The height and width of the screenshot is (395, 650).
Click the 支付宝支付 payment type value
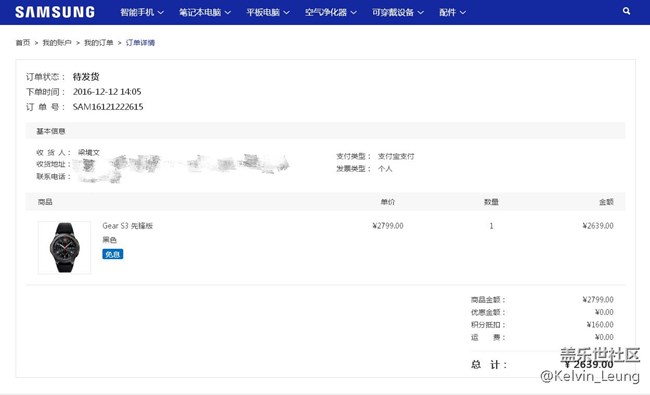396,156
